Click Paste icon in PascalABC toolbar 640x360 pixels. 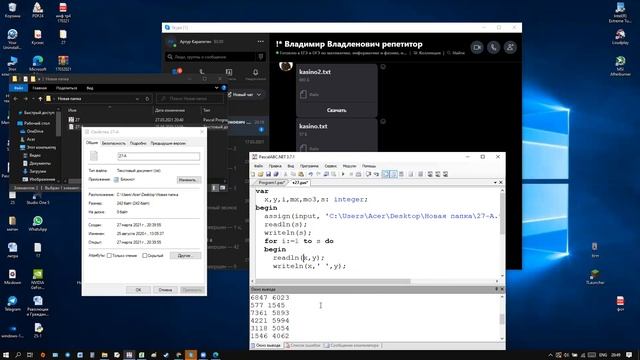[x=301, y=174]
